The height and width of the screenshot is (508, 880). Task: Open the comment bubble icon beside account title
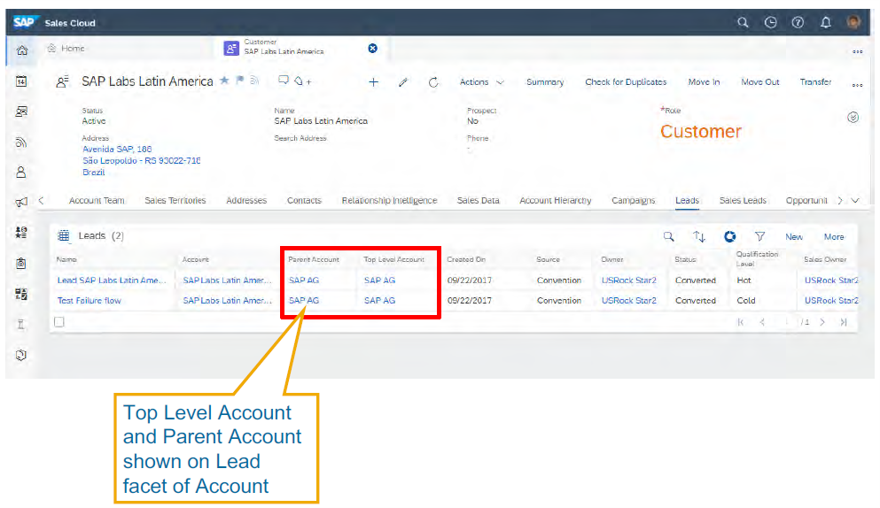pos(283,80)
